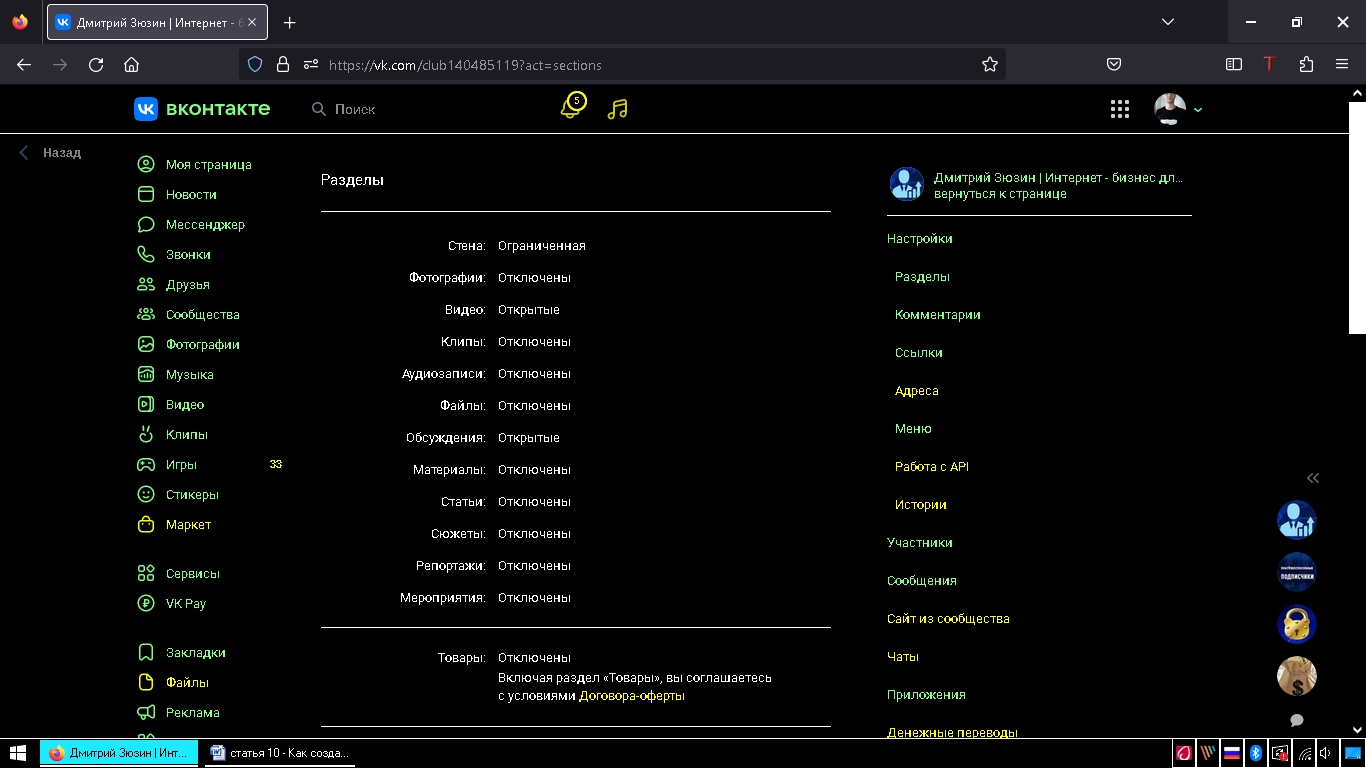Open Фотографии sidebar icon
The image size is (1366, 768).
coord(146,344)
